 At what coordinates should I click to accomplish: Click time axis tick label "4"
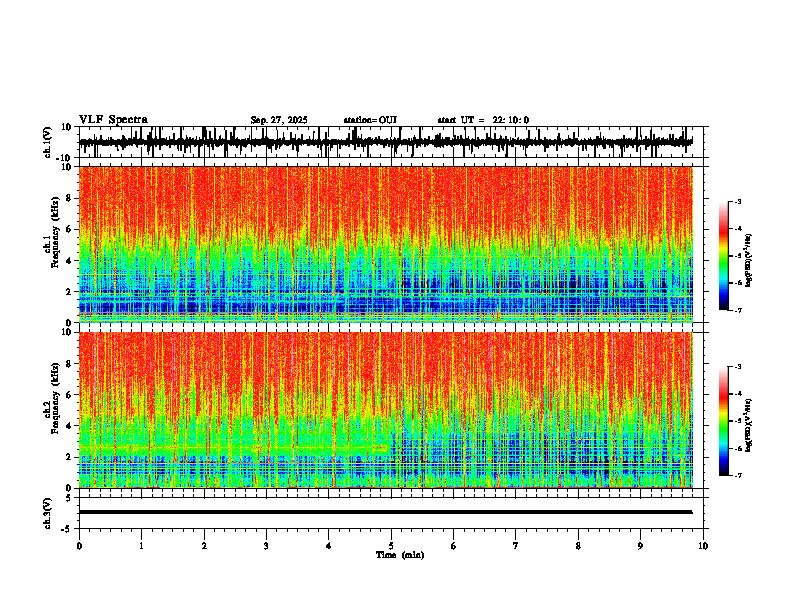tap(329, 546)
